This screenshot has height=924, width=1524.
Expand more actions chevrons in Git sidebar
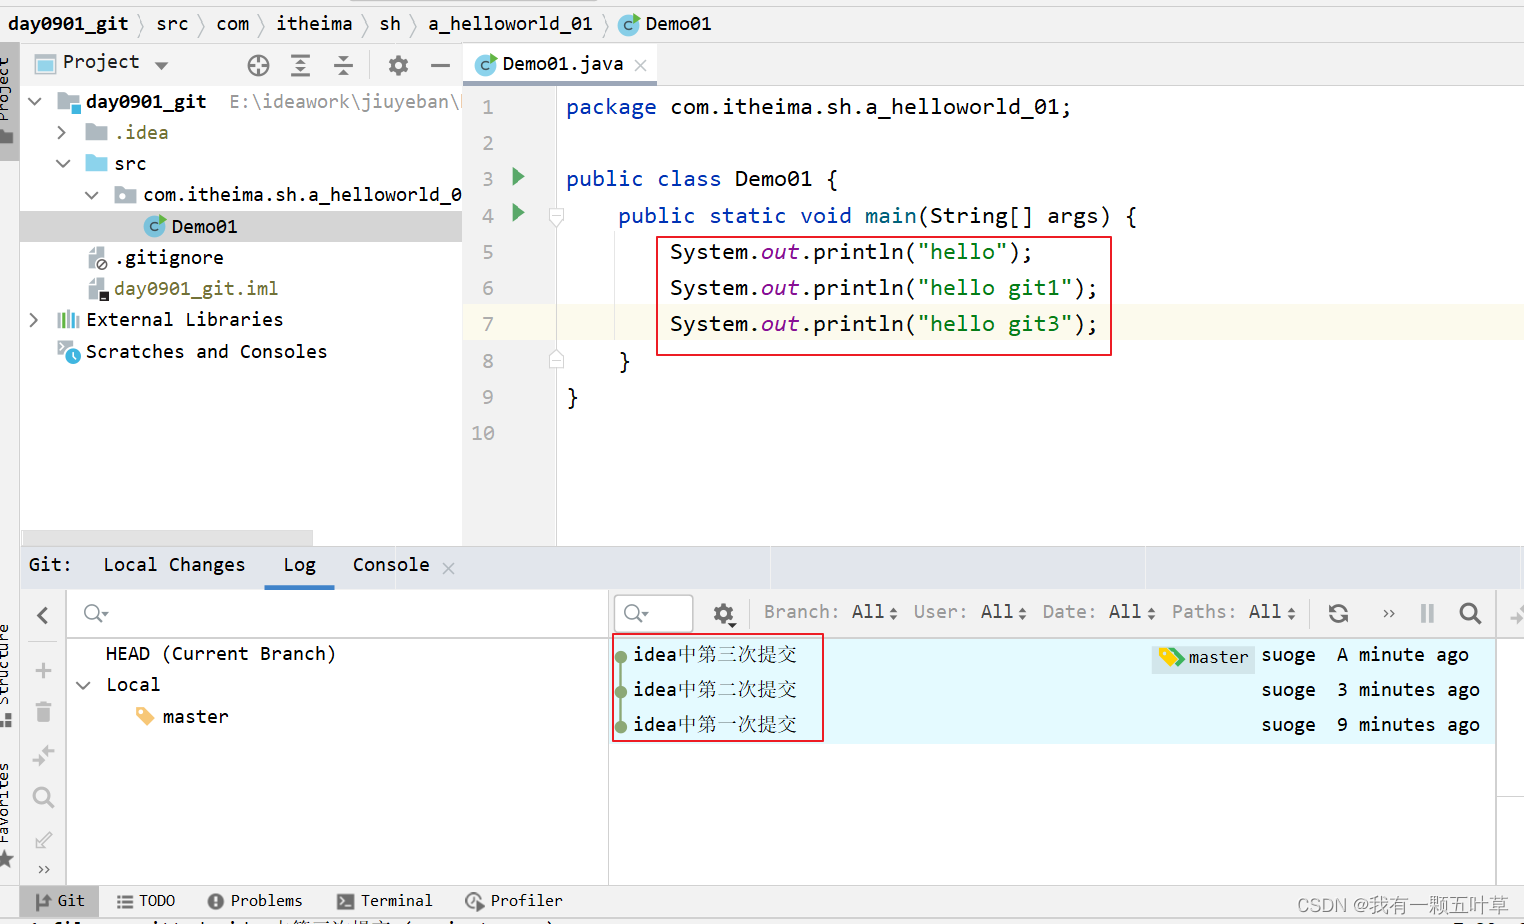(44, 869)
